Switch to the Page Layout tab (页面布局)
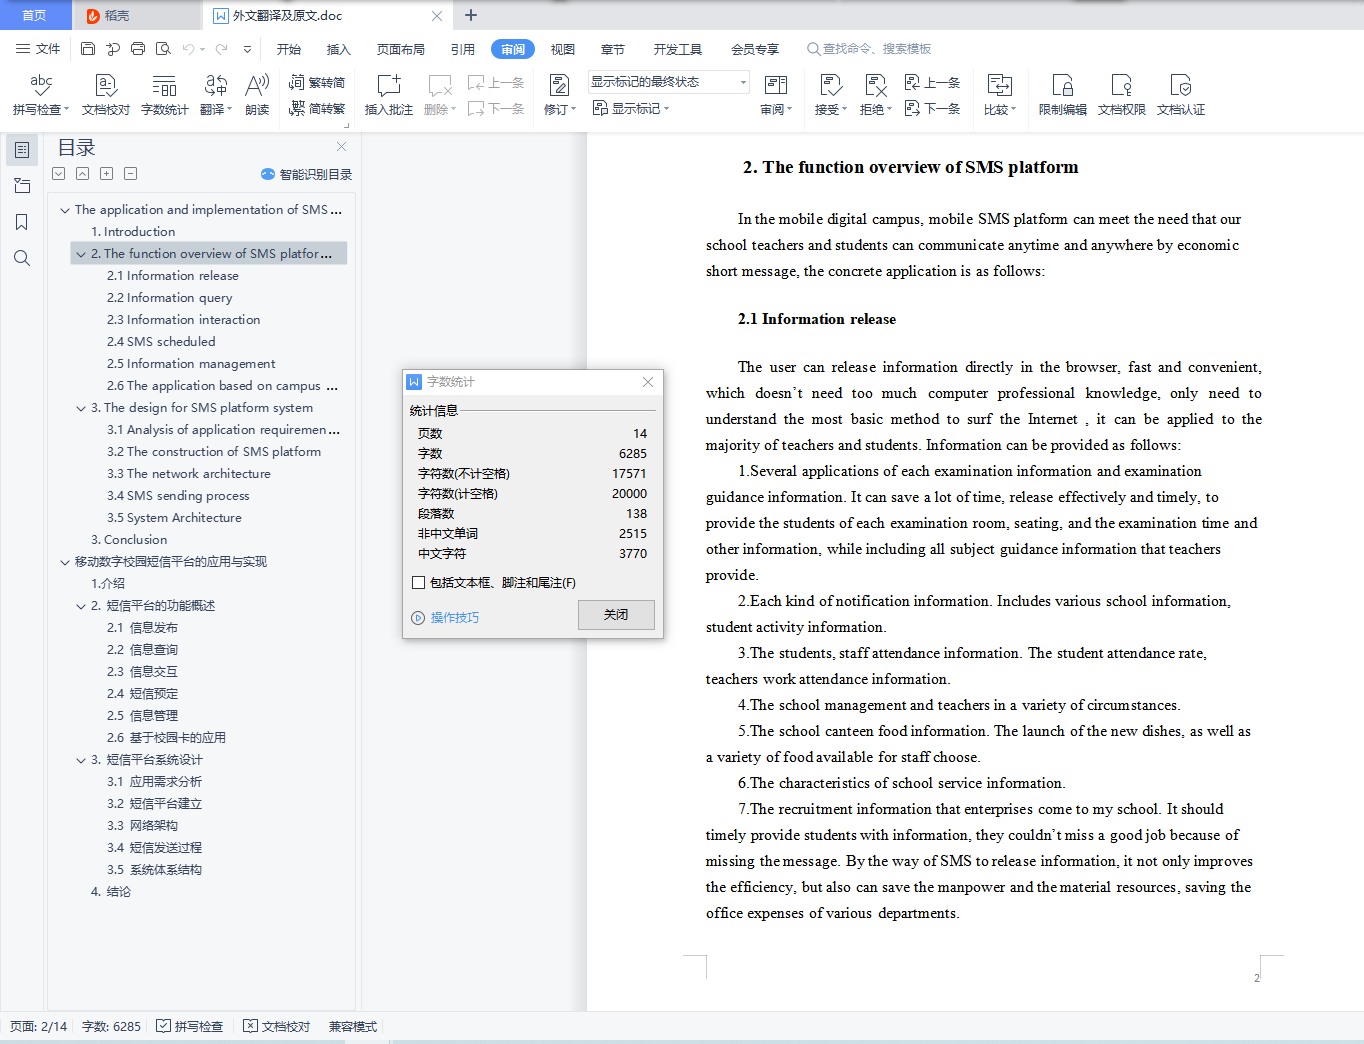1364x1044 pixels. 401,49
